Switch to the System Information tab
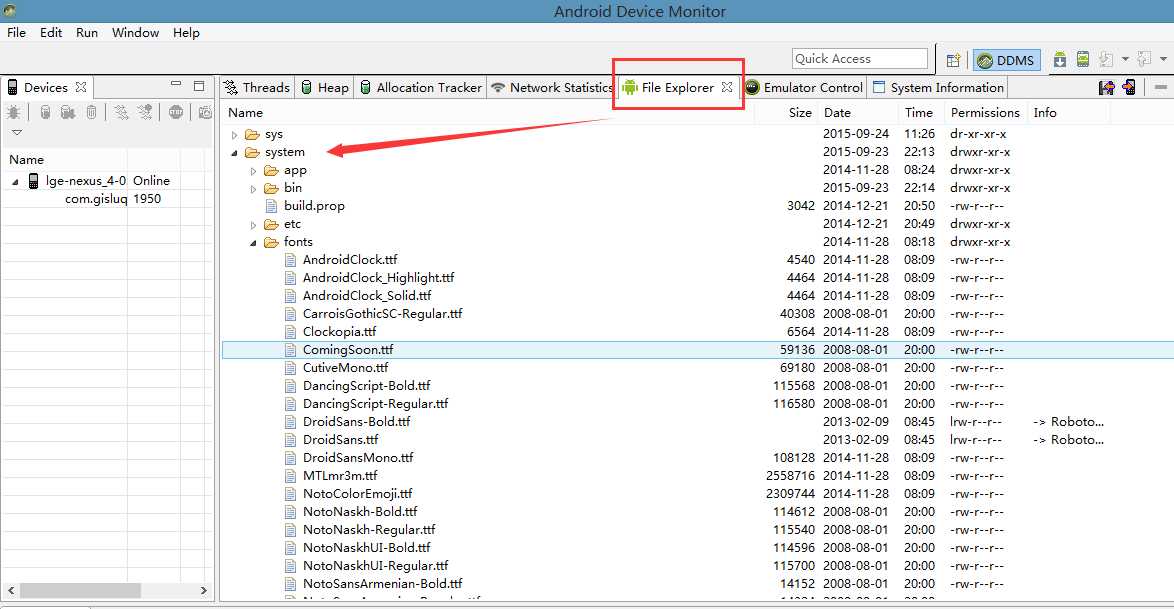This screenshot has height=609, width=1174. pos(938,88)
